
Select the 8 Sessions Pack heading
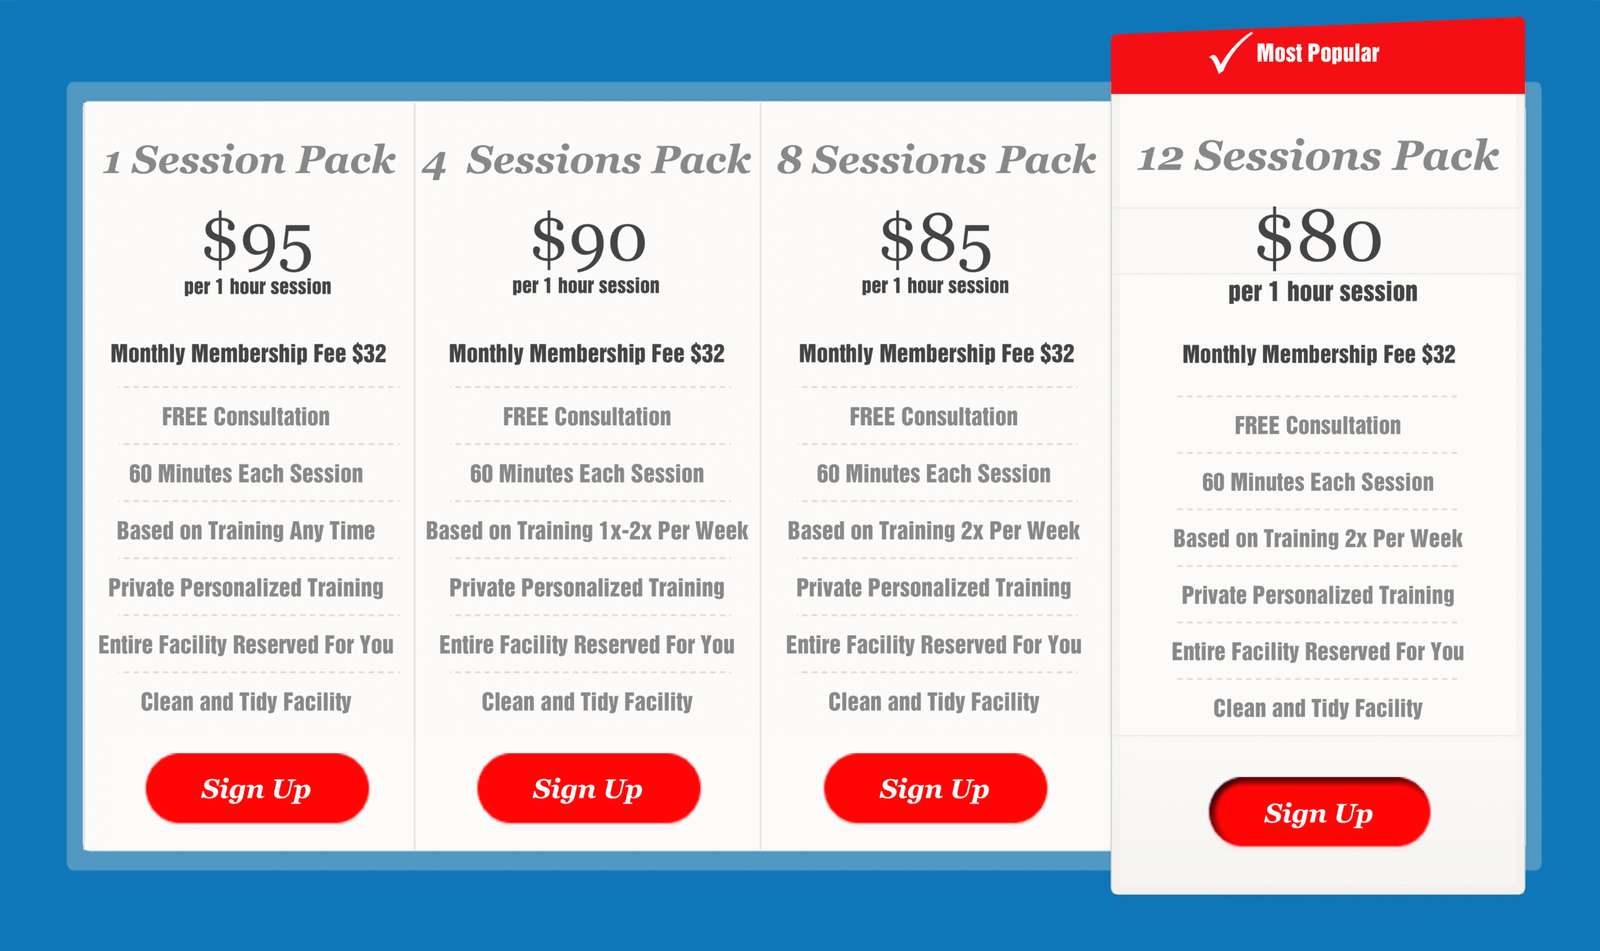936,160
